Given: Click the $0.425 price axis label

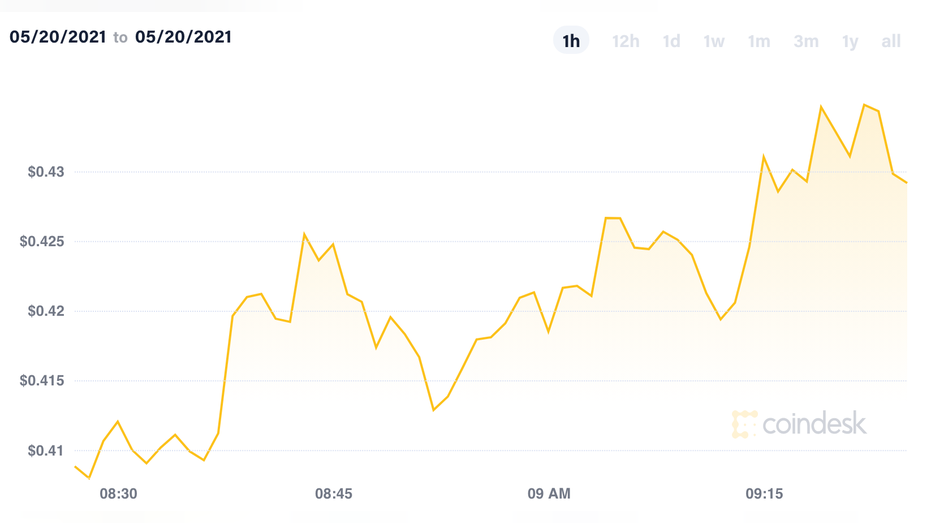Looking at the screenshot, I should [x=42, y=242].
